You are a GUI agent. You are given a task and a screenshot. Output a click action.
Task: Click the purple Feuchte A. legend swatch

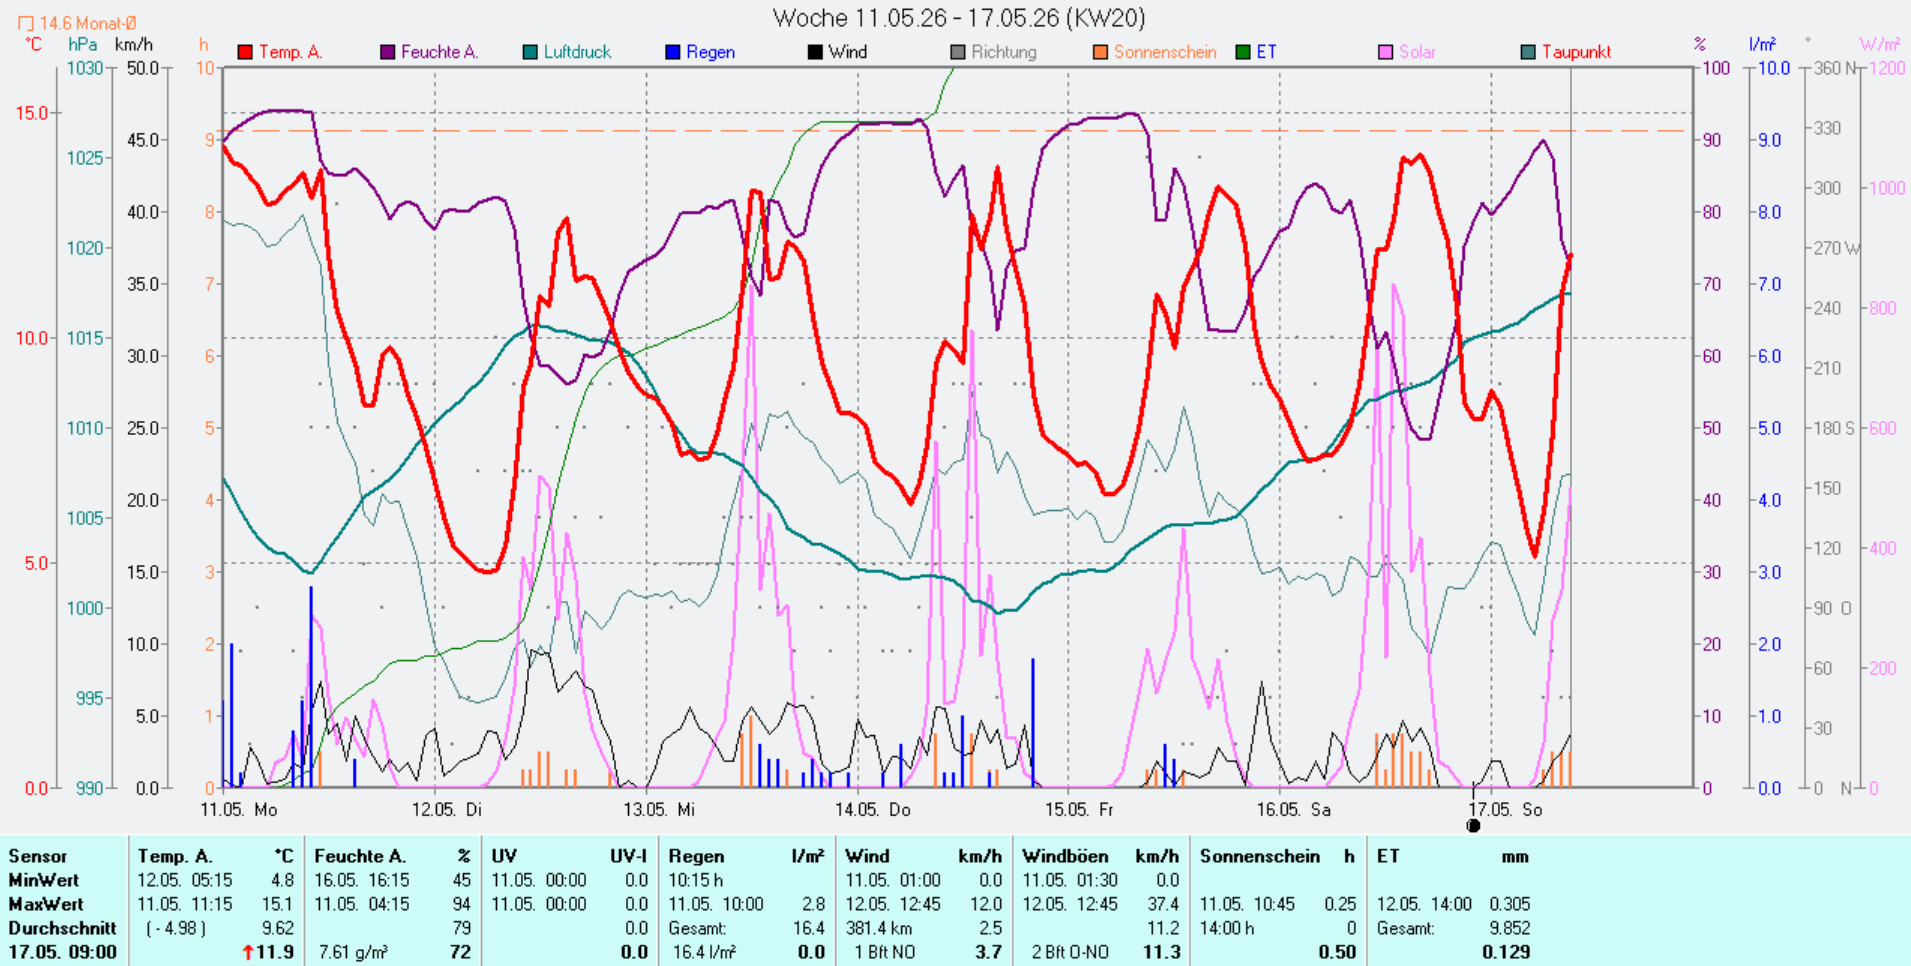coord(387,52)
